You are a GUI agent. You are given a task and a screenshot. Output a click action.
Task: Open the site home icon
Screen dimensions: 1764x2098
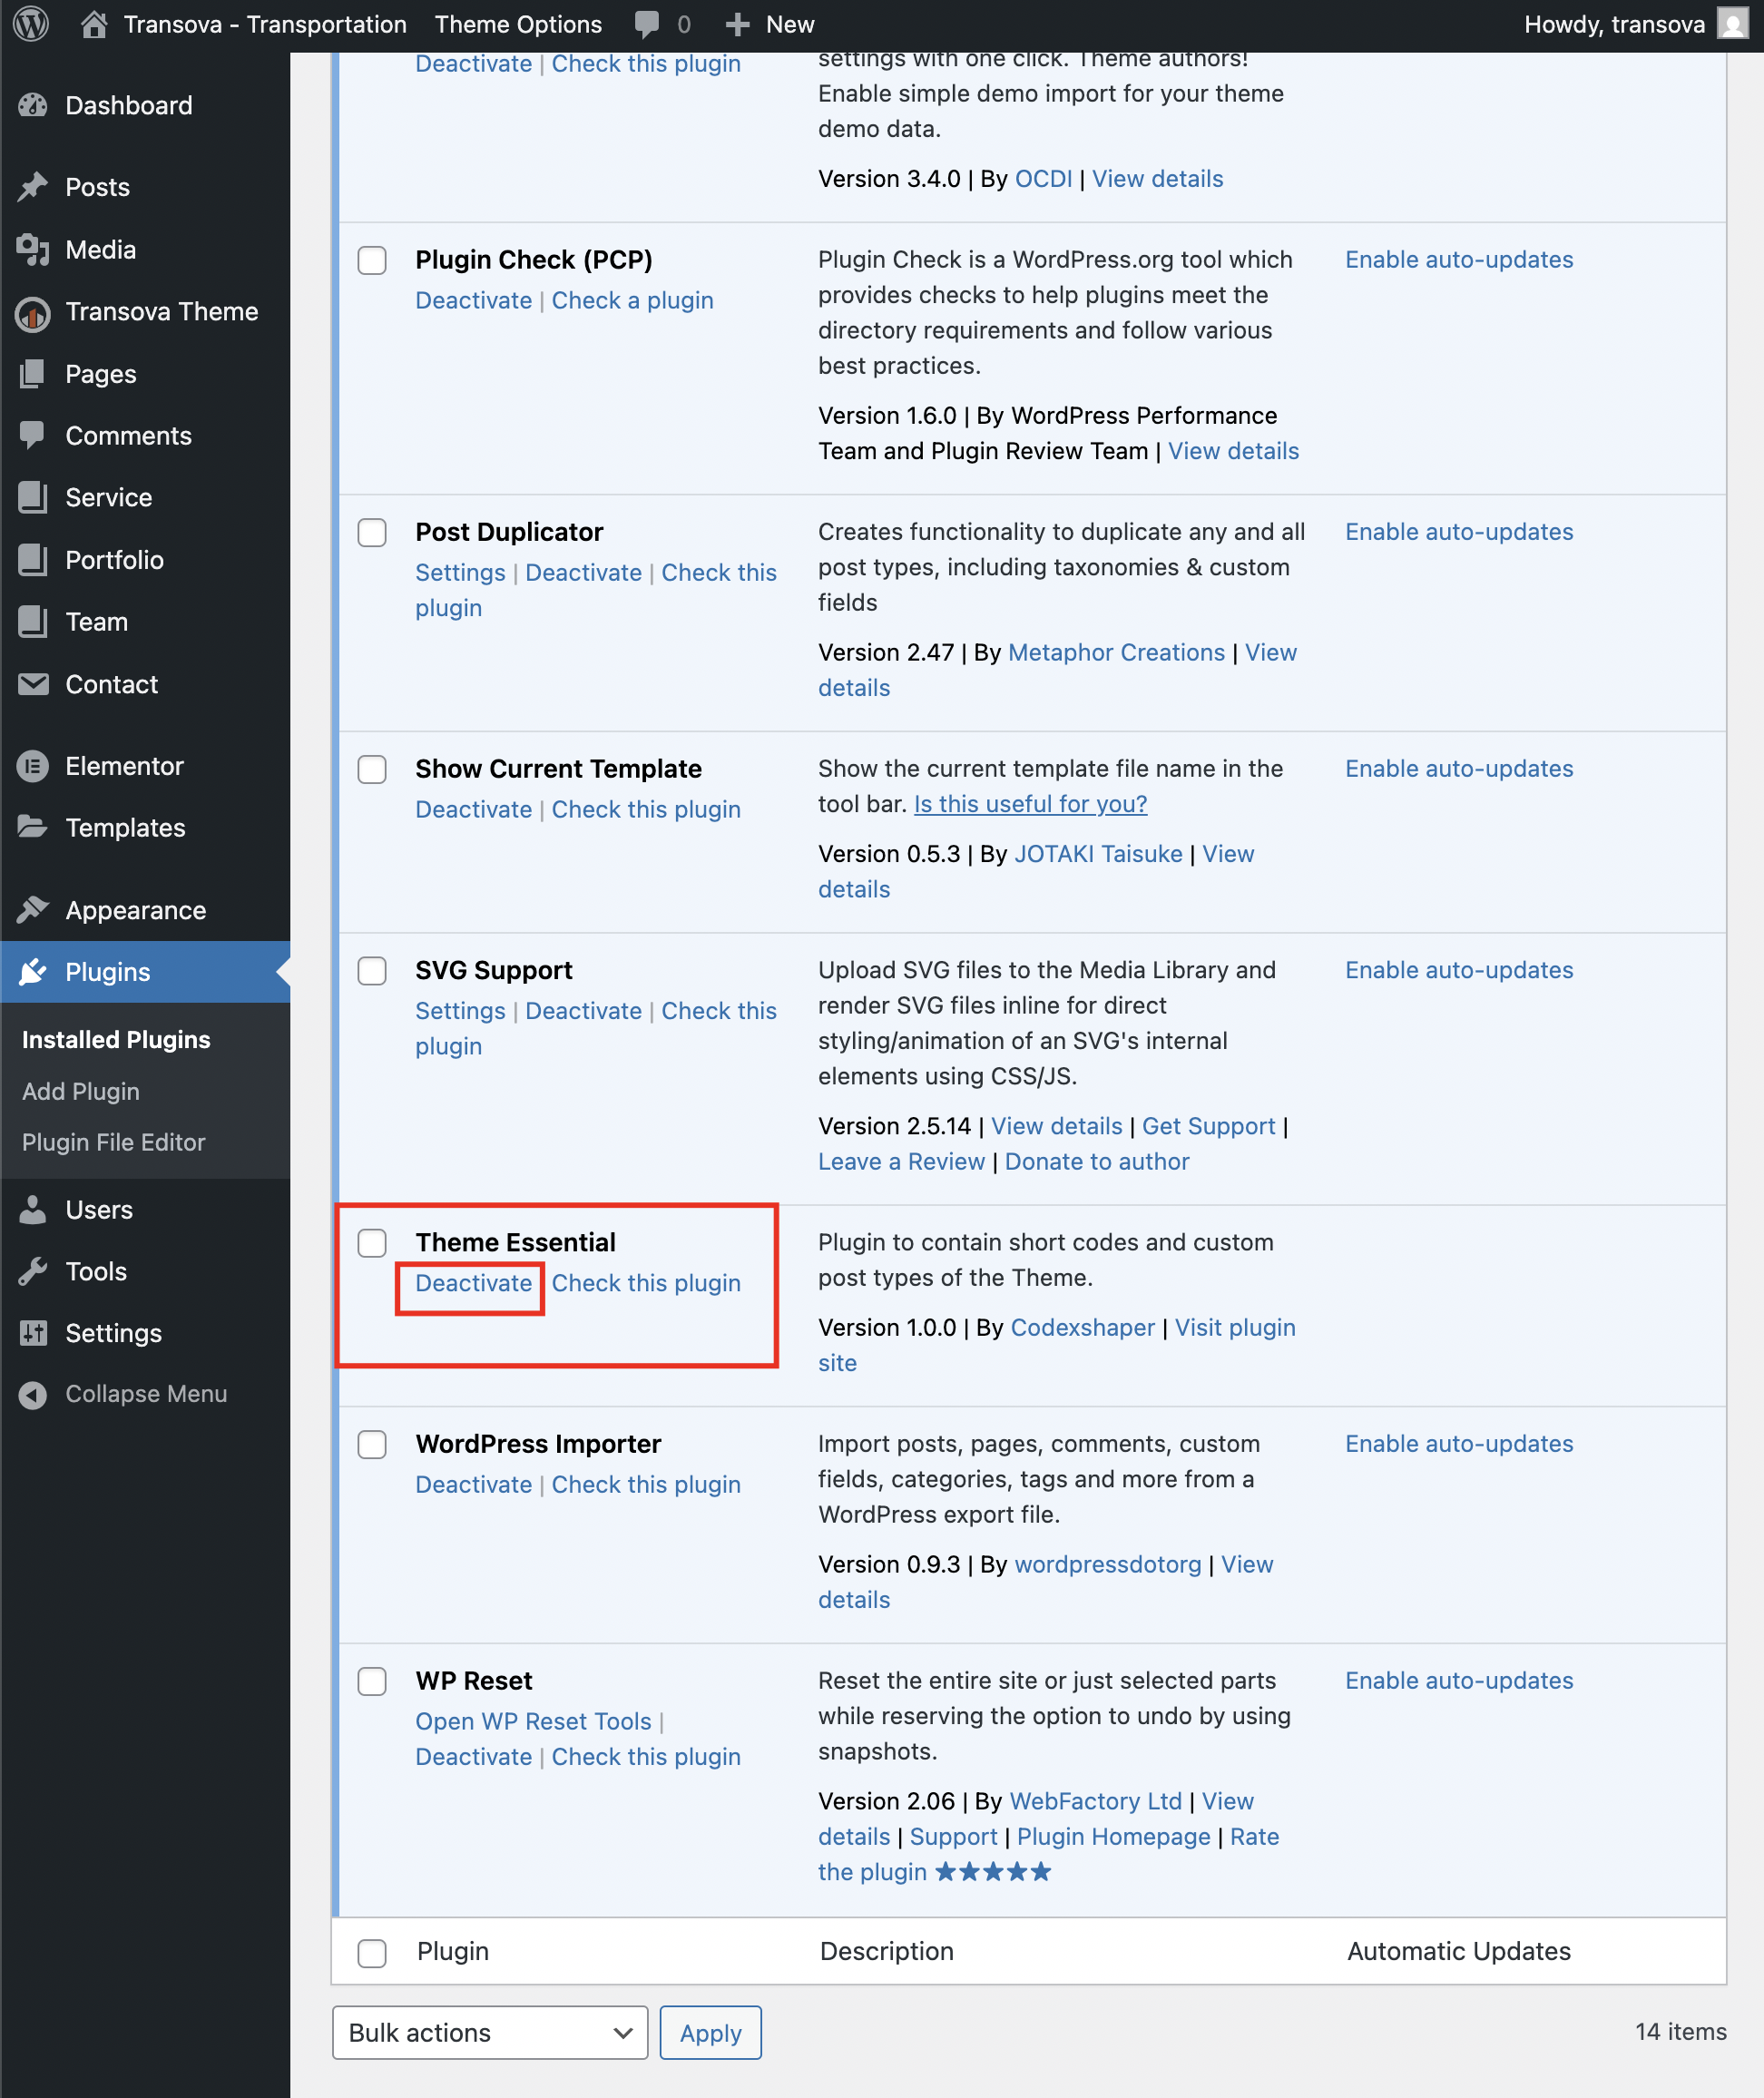click(94, 24)
